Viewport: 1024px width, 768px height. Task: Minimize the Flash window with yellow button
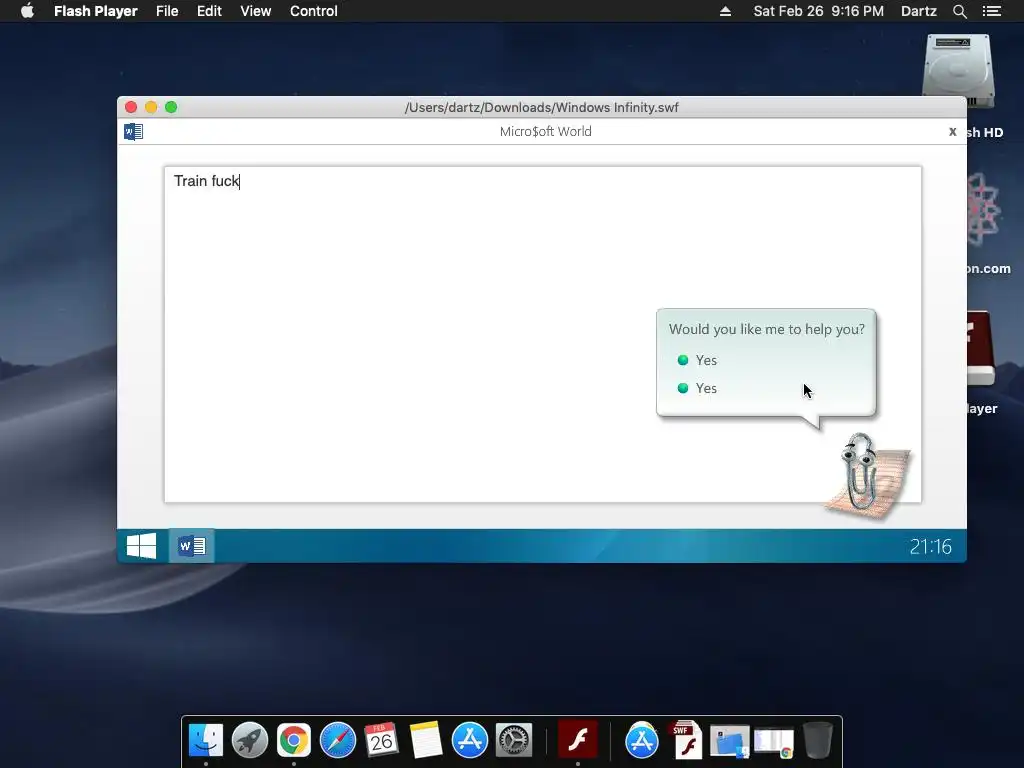tap(151, 107)
